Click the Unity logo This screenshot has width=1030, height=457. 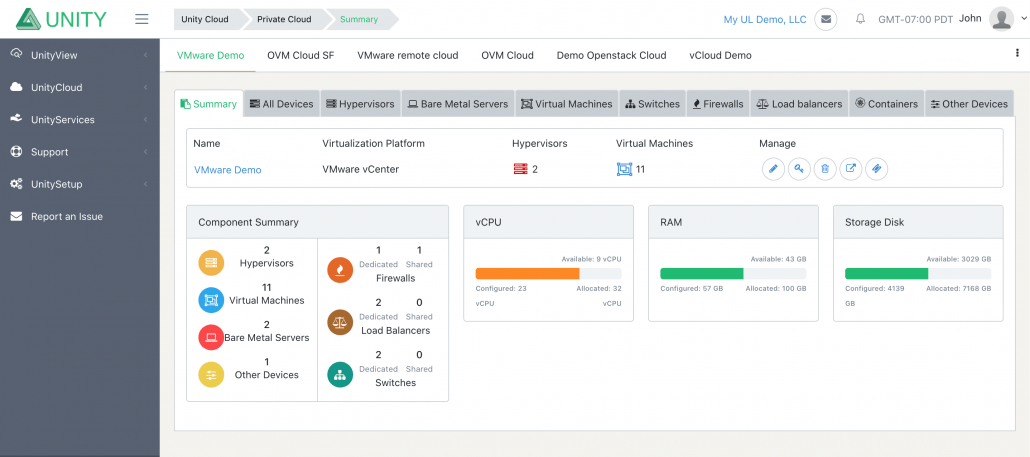click(x=62, y=19)
